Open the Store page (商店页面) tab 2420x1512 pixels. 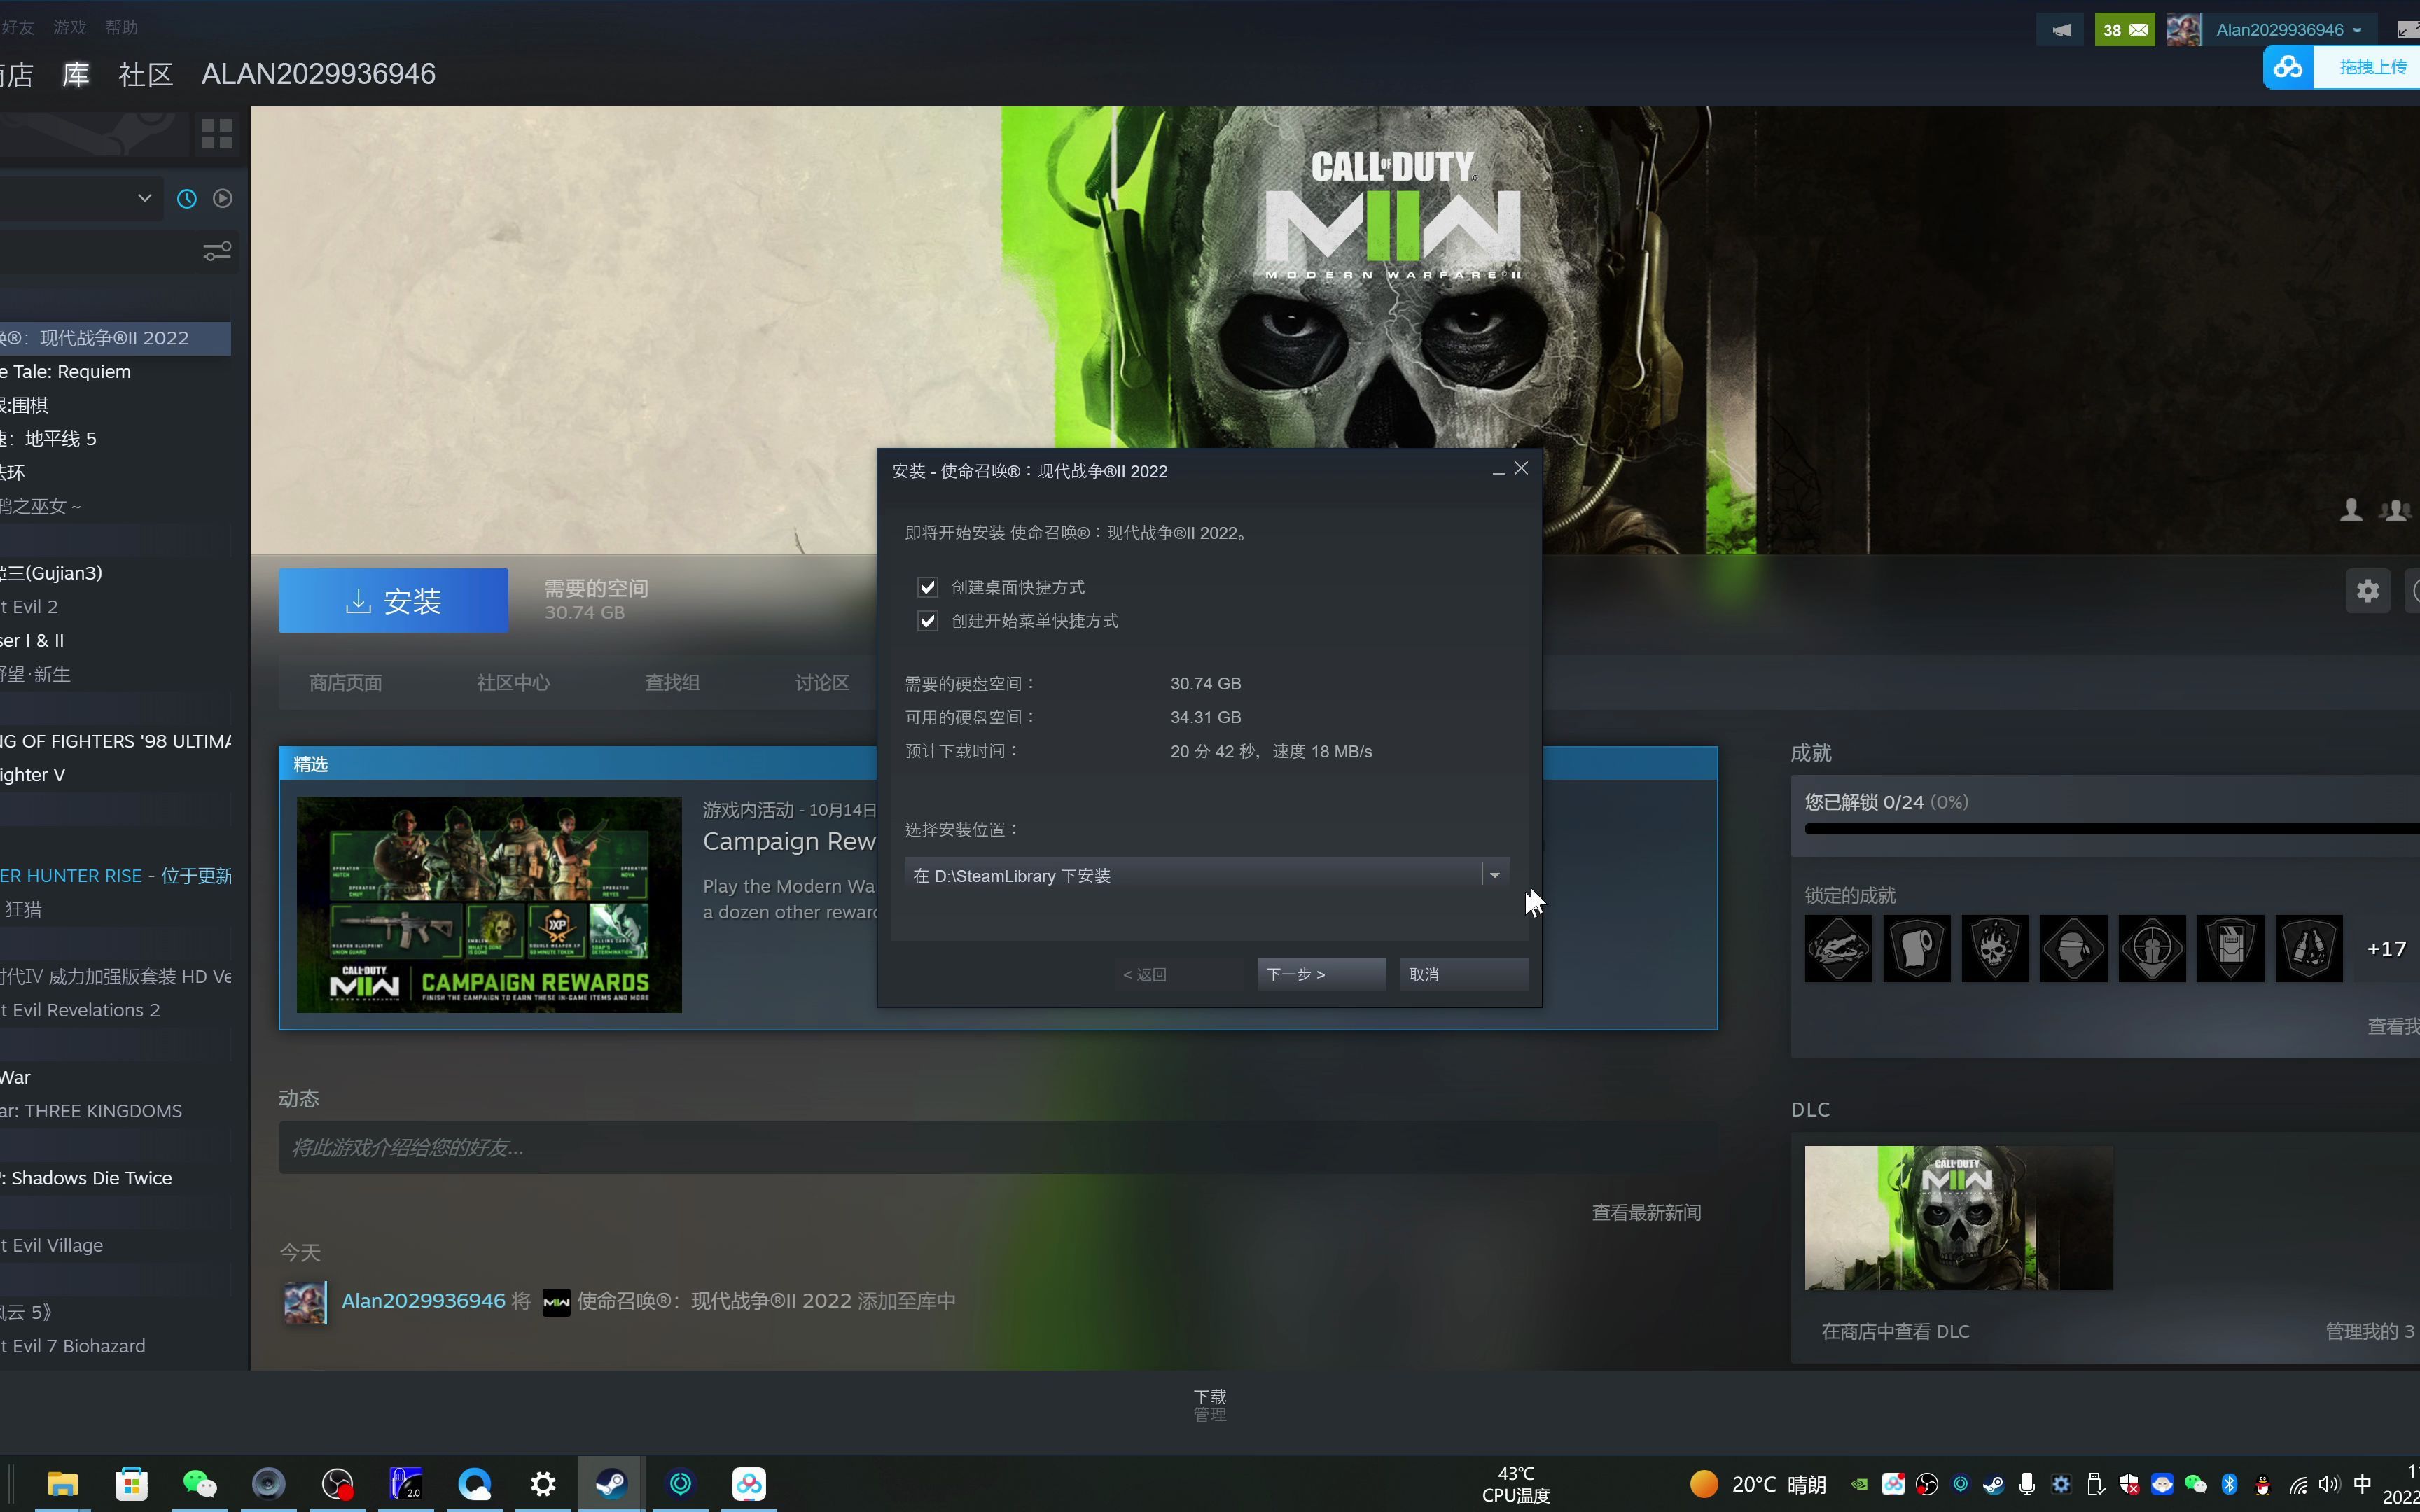[x=345, y=682]
